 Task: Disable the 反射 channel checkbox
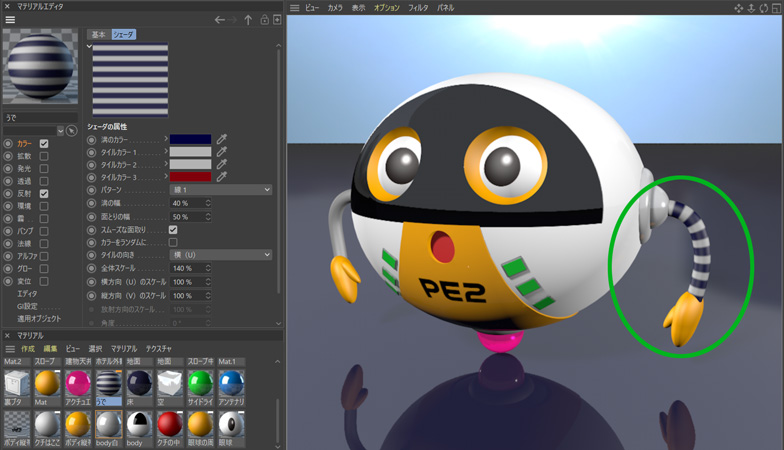tap(44, 193)
